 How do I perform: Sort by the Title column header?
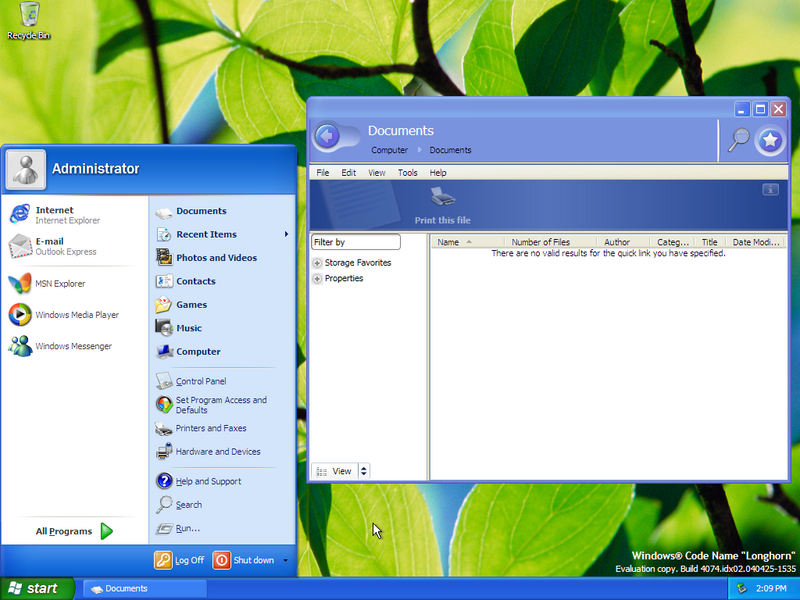click(710, 242)
